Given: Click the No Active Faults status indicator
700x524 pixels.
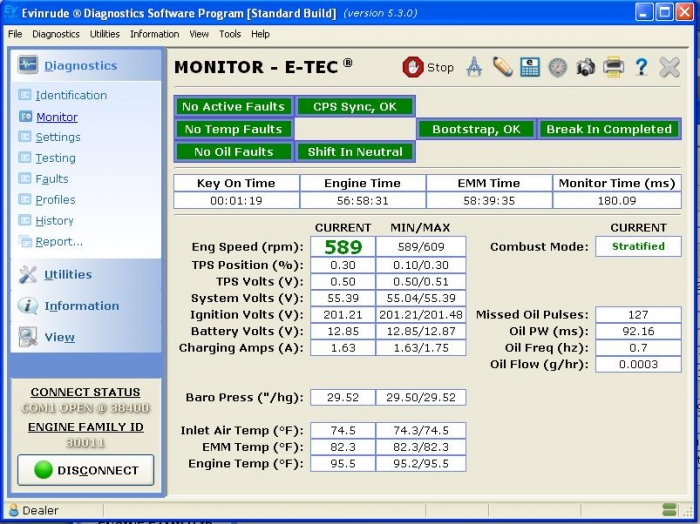Looking at the screenshot, I should (234, 106).
